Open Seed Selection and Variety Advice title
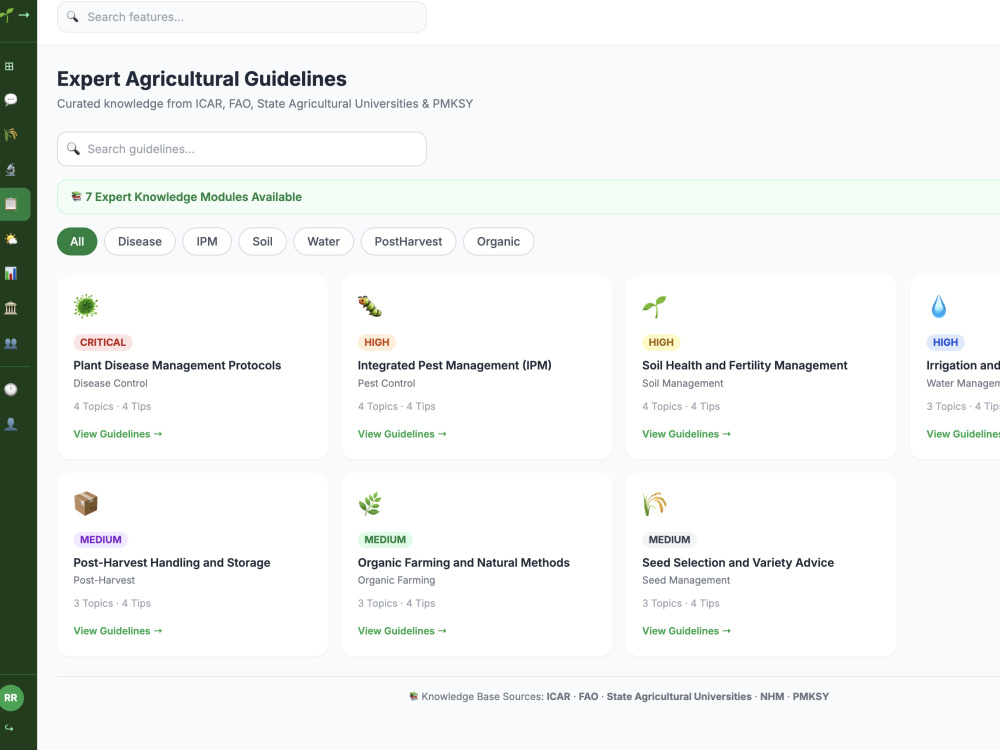Image resolution: width=1000 pixels, height=750 pixels. click(x=738, y=562)
